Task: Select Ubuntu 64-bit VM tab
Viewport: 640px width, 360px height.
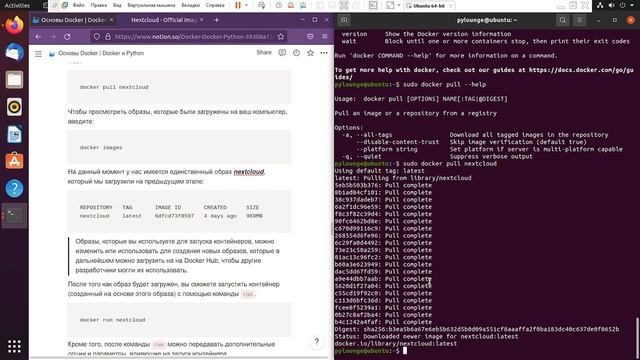Action: tap(430, 6)
